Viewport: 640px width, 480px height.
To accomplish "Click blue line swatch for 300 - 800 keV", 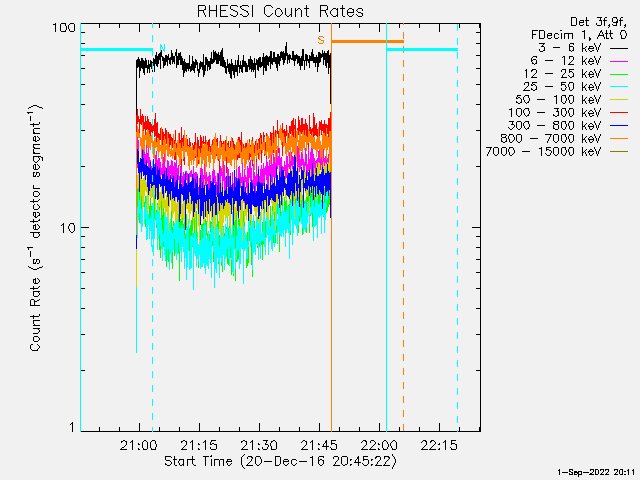I will [x=619, y=126].
